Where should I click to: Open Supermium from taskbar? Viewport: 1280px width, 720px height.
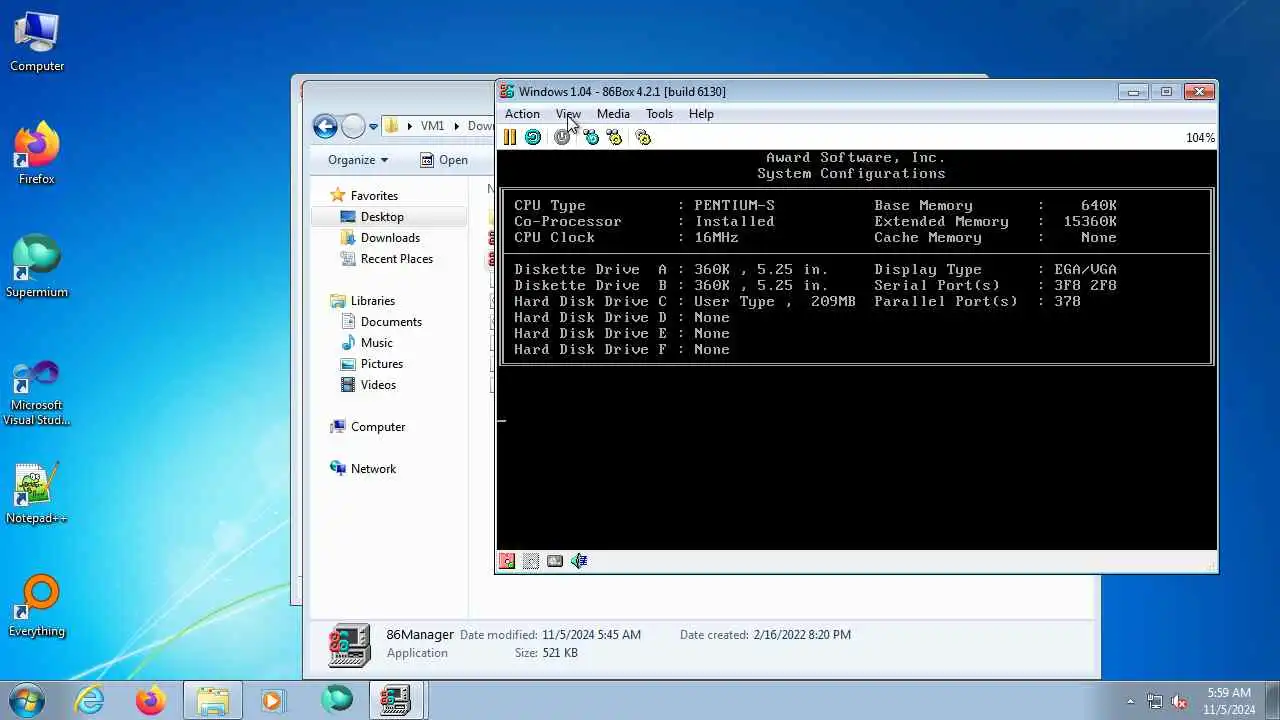coord(336,700)
